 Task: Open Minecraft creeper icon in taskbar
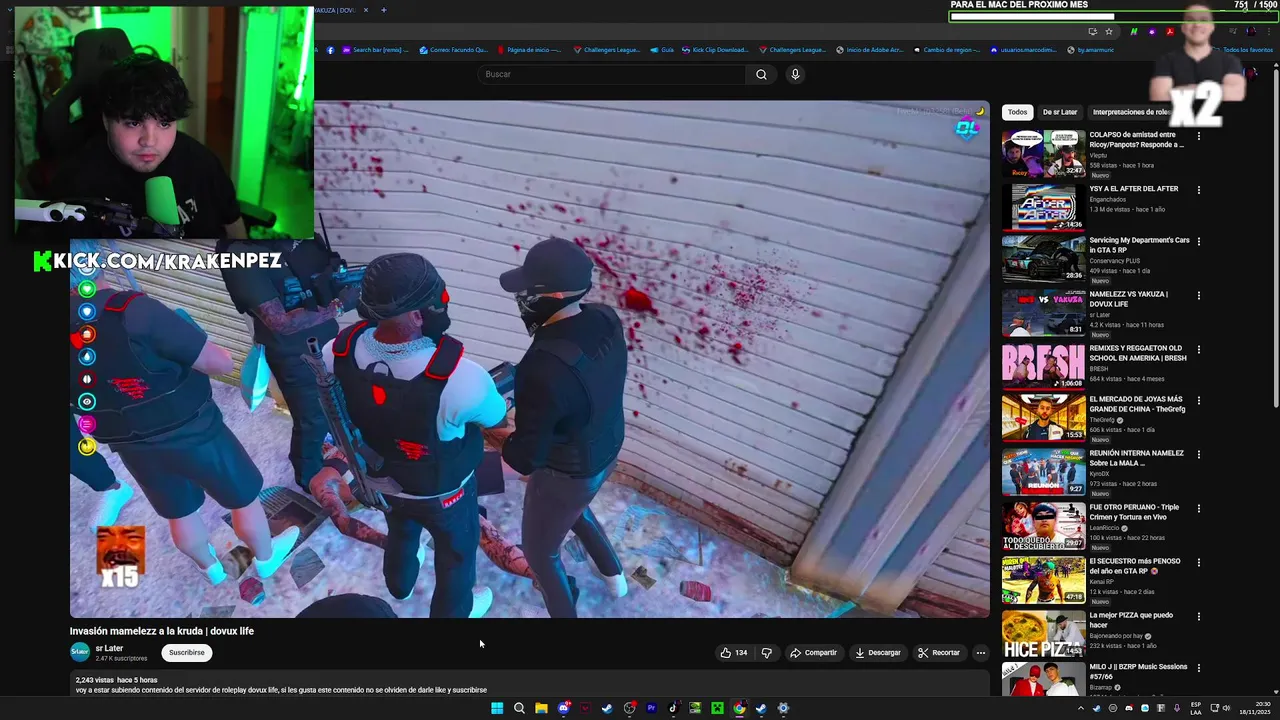pos(717,708)
